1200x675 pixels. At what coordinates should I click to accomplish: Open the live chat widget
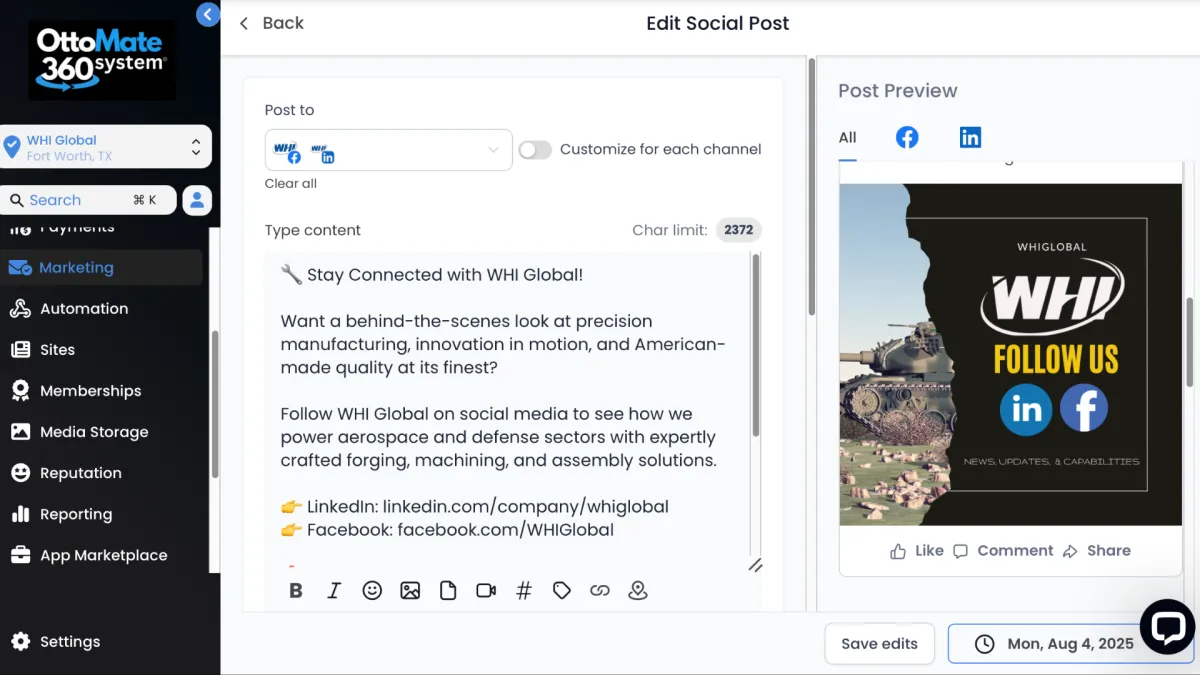point(1167,627)
